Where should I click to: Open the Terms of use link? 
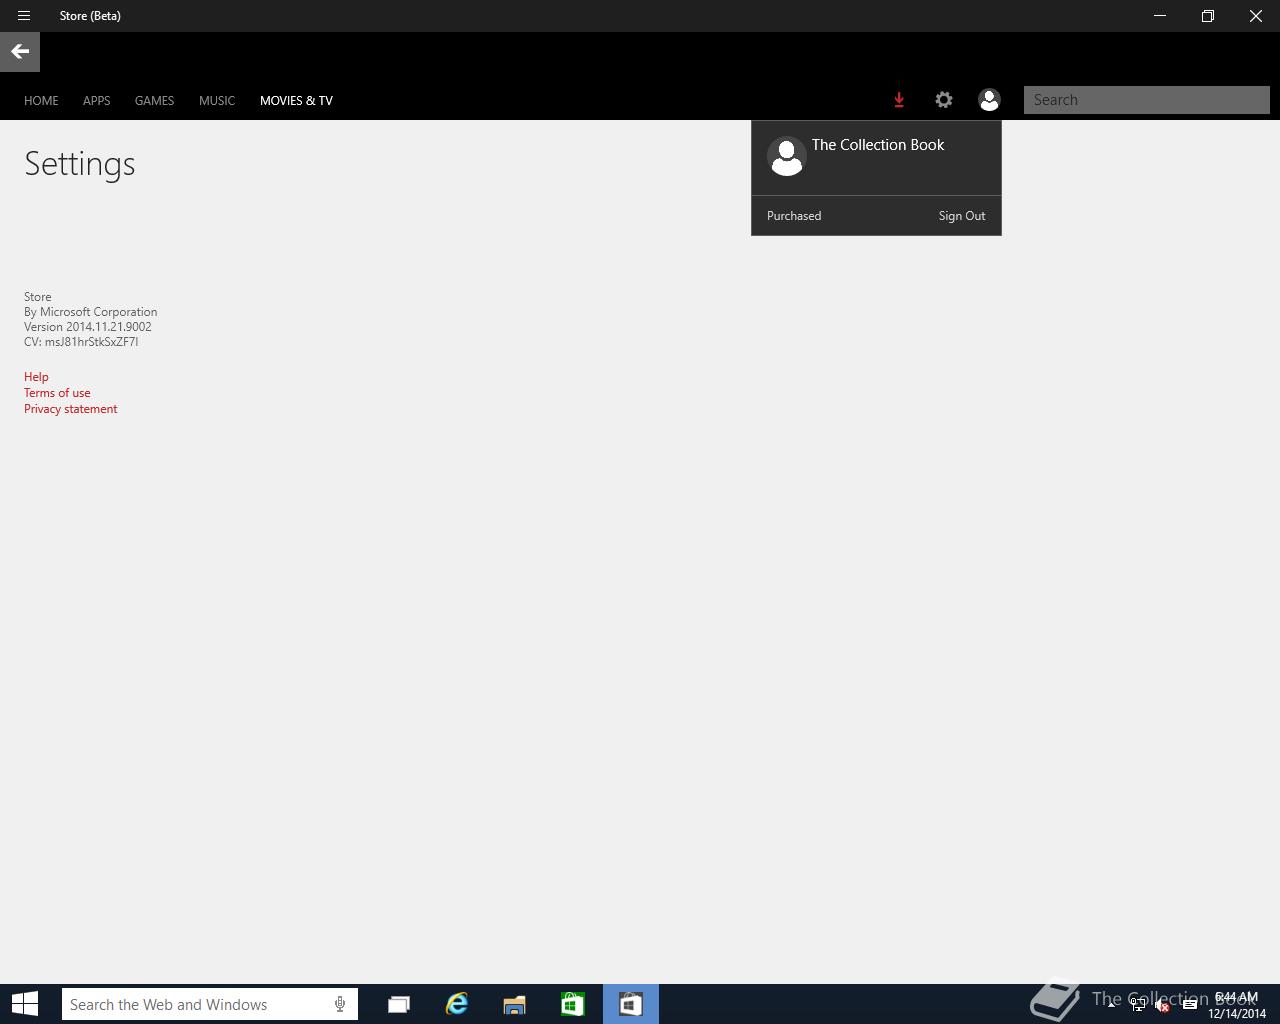click(57, 393)
